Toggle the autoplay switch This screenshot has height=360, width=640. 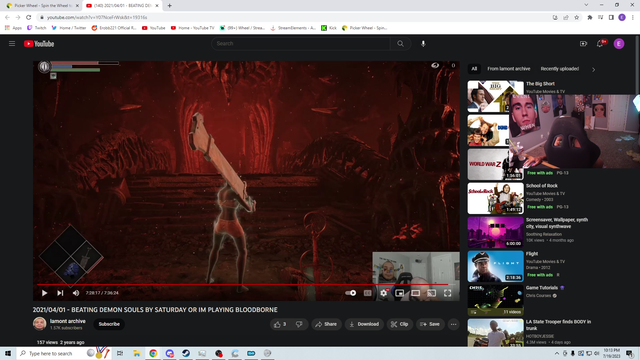tap(351, 293)
